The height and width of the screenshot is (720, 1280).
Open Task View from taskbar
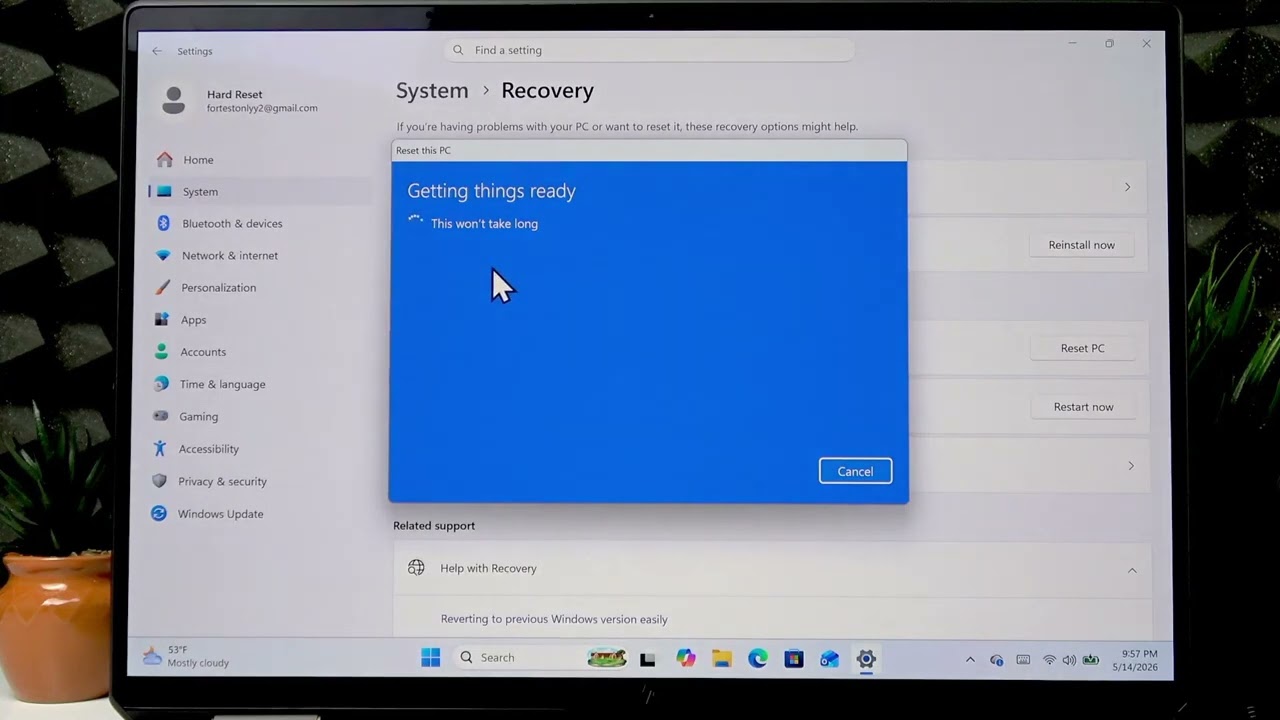(648, 659)
